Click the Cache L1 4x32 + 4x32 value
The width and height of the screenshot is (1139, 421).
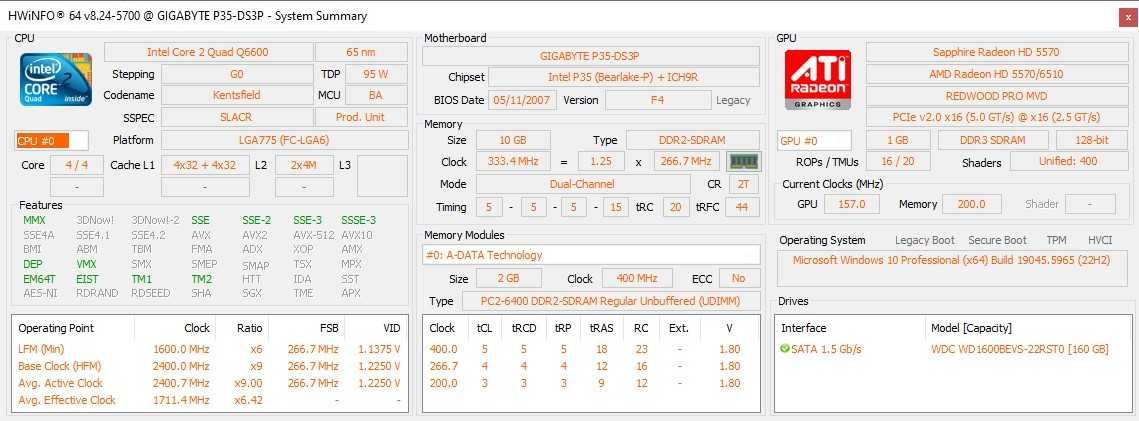pyautogui.click(x=205, y=165)
